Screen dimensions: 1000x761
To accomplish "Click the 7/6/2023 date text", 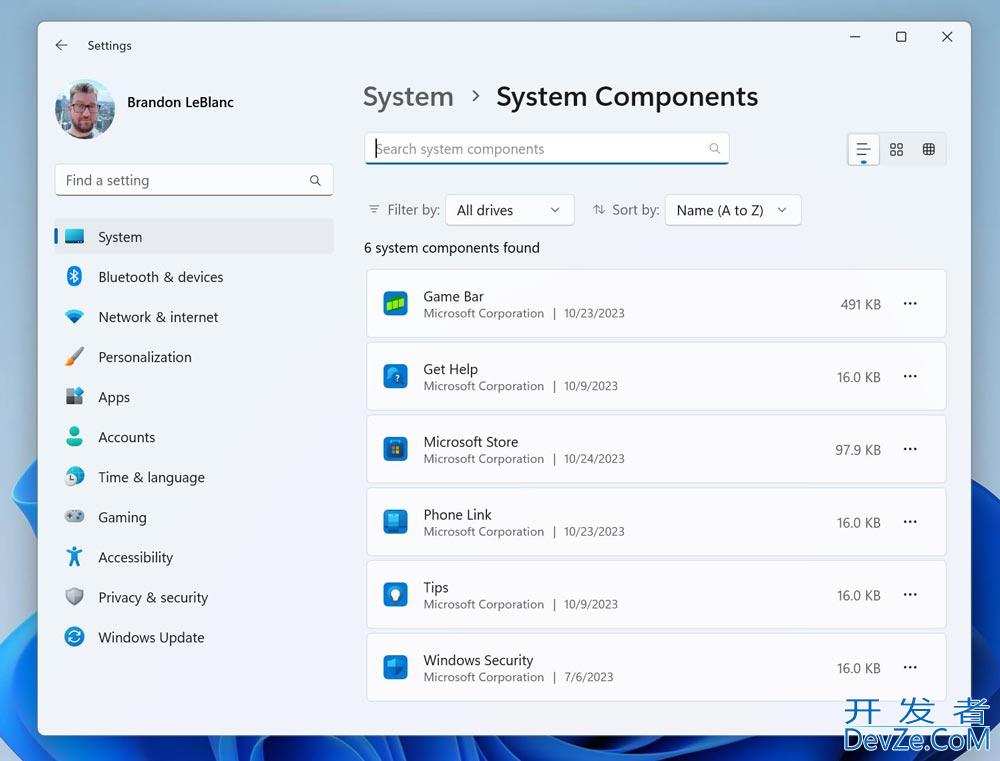I will (x=589, y=677).
